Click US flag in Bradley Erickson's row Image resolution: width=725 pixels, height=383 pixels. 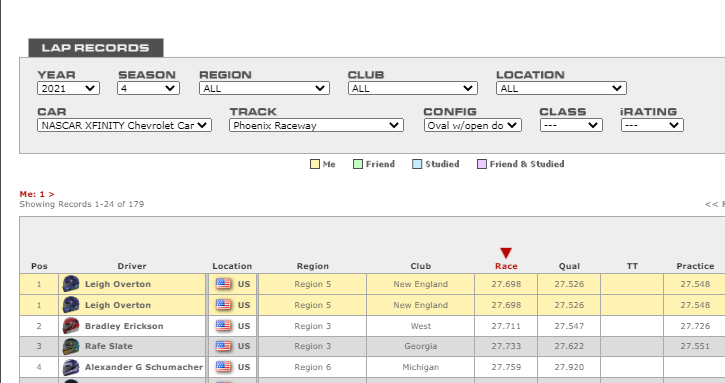[x=223, y=326]
